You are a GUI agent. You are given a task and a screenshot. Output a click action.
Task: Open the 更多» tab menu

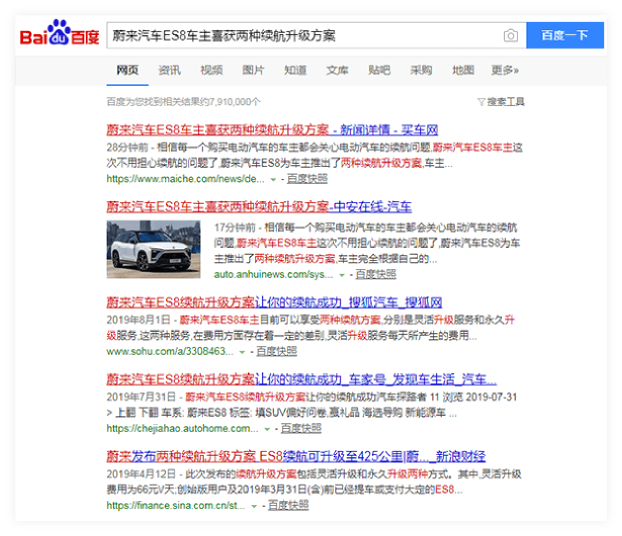point(505,70)
